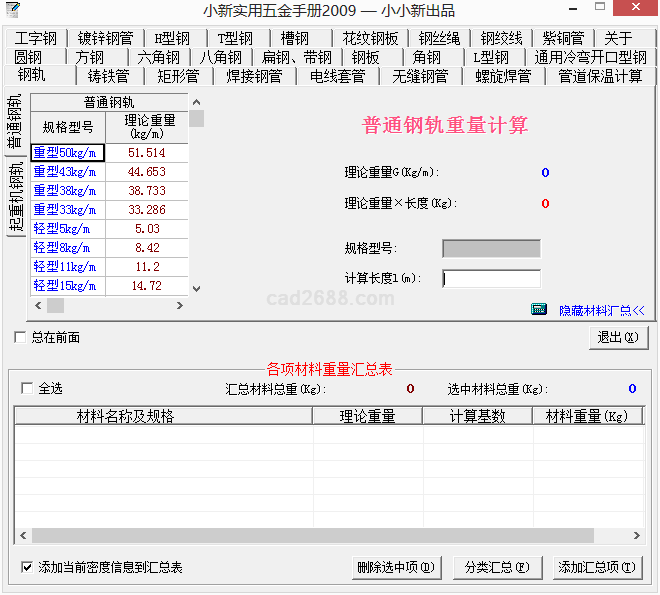Click the rail list scroll left arrow
This screenshot has height=595, width=660.
point(39,305)
